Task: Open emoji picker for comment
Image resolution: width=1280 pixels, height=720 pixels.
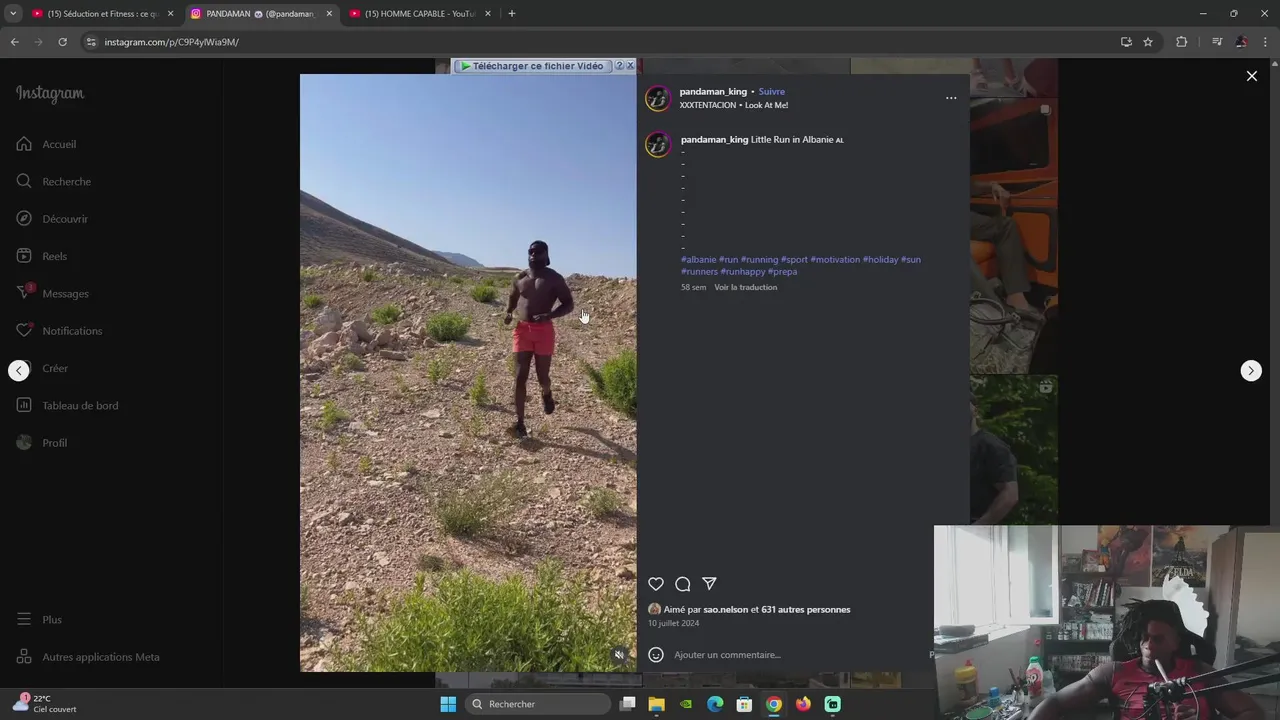Action: click(656, 655)
